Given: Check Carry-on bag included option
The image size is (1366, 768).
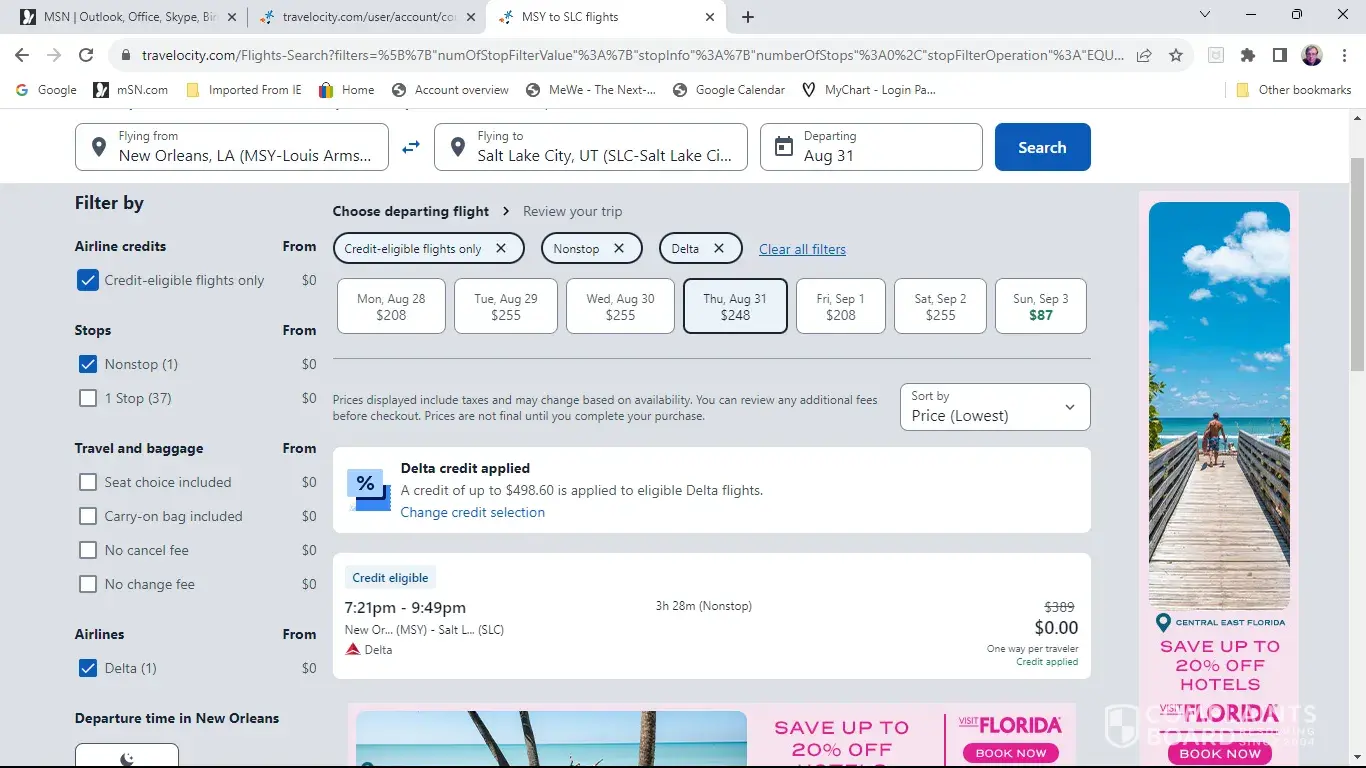Looking at the screenshot, I should [88, 516].
